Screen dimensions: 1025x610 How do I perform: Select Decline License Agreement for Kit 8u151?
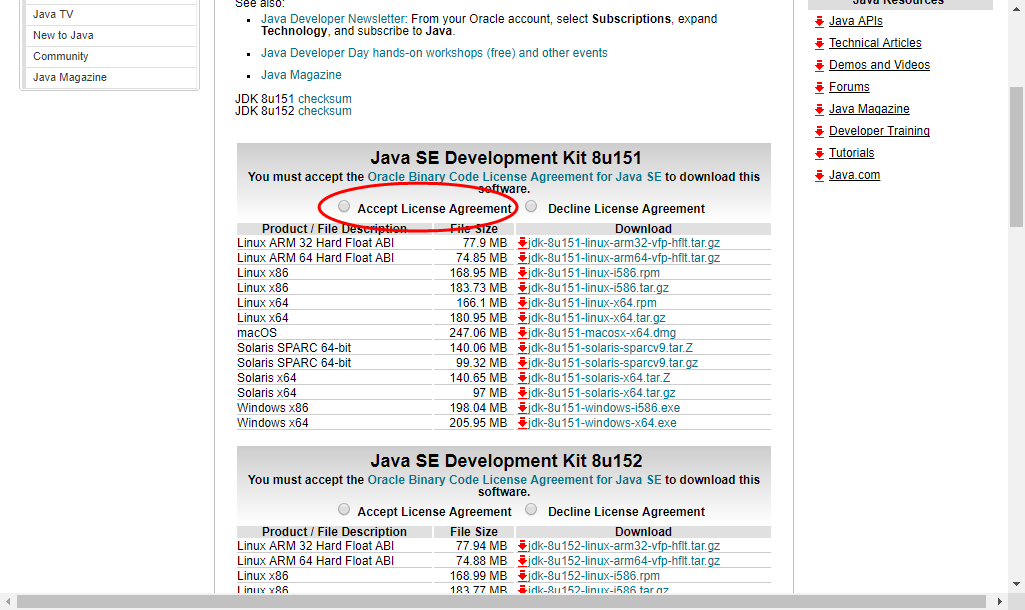[x=531, y=207]
